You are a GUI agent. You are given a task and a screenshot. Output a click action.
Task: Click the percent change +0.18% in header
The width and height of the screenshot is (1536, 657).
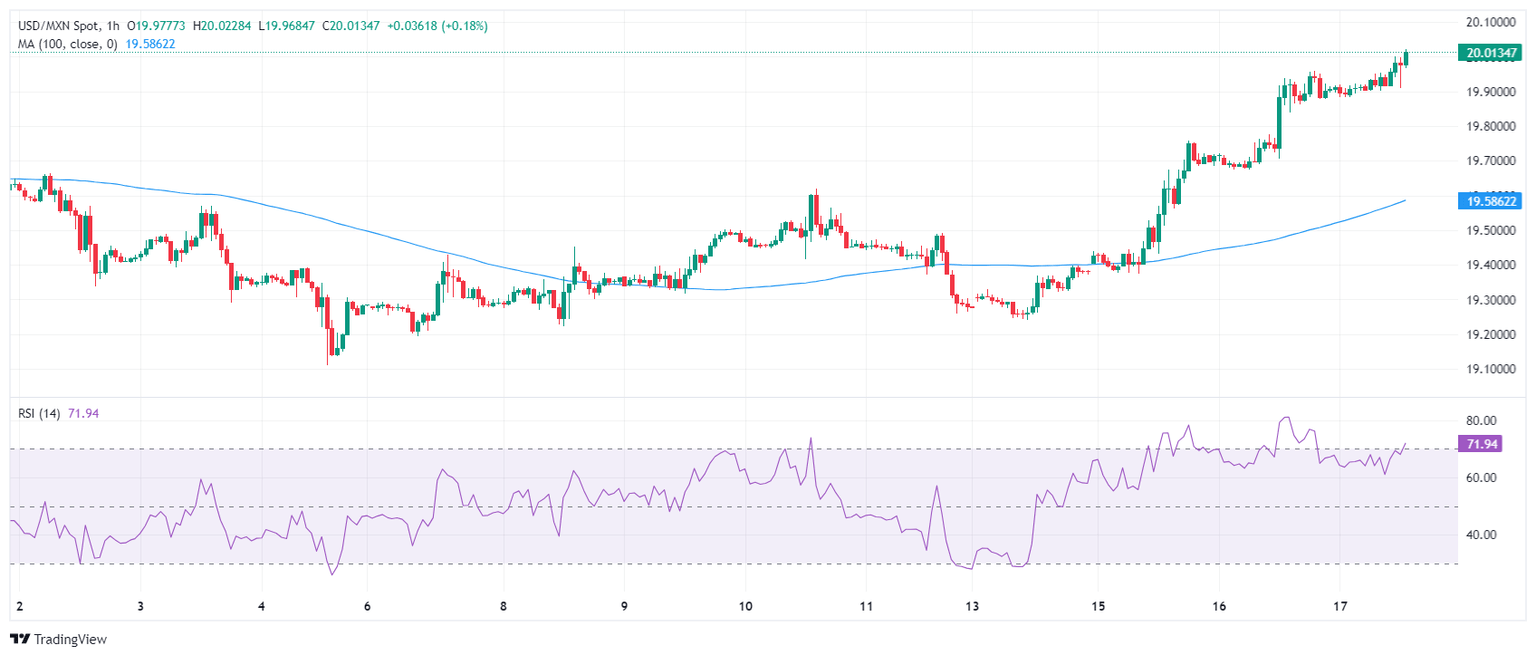coord(462,26)
